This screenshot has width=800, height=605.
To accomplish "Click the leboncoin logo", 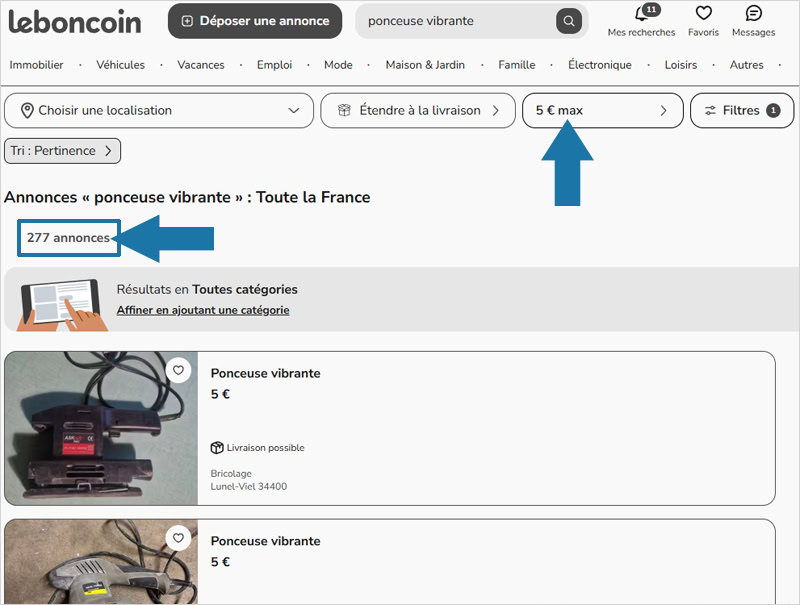I will click(x=74, y=21).
